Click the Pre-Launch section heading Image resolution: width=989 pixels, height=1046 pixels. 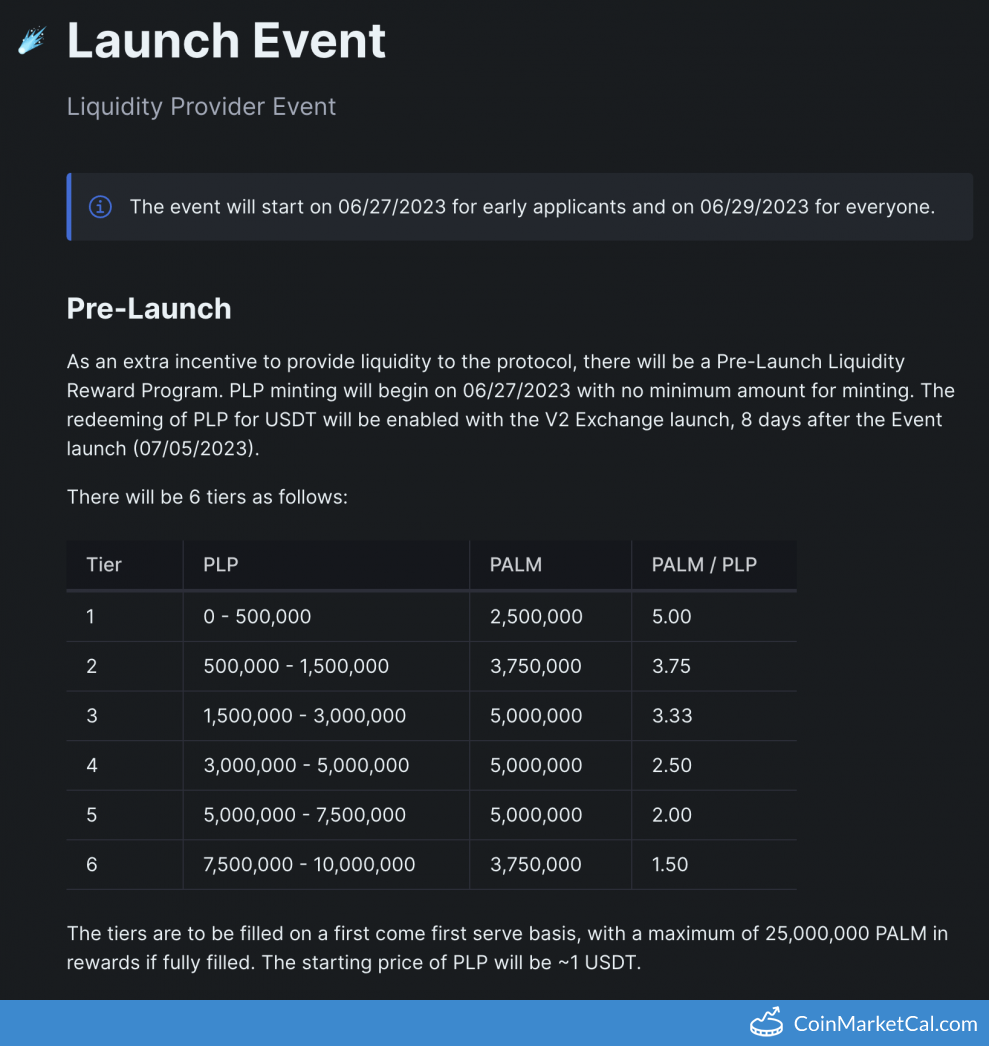pos(149,308)
